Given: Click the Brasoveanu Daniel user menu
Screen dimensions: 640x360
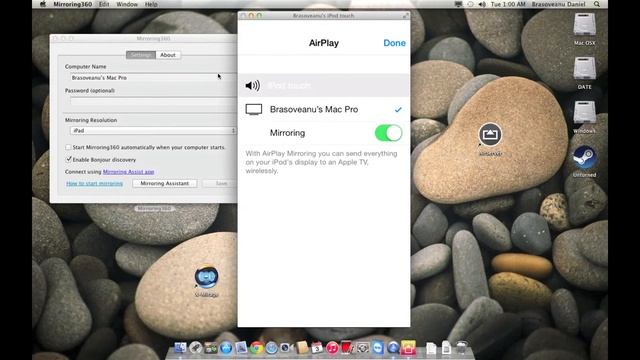Looking at the screenshot, I should click(558, 4).
